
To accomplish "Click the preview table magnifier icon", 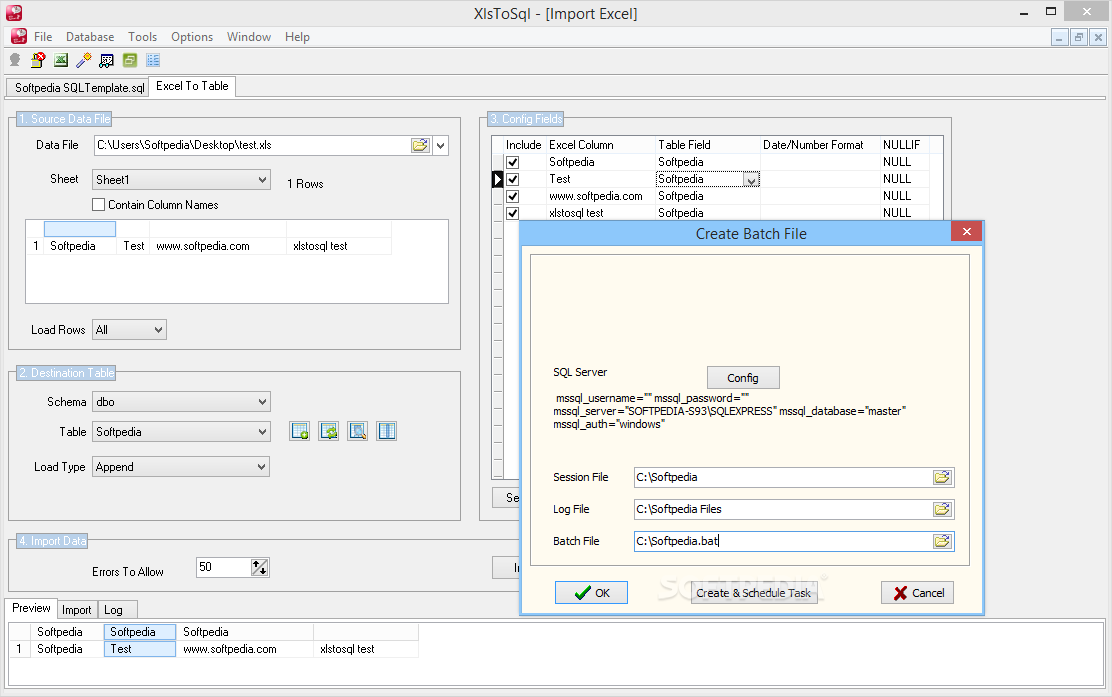I will (x=357, y=431).
